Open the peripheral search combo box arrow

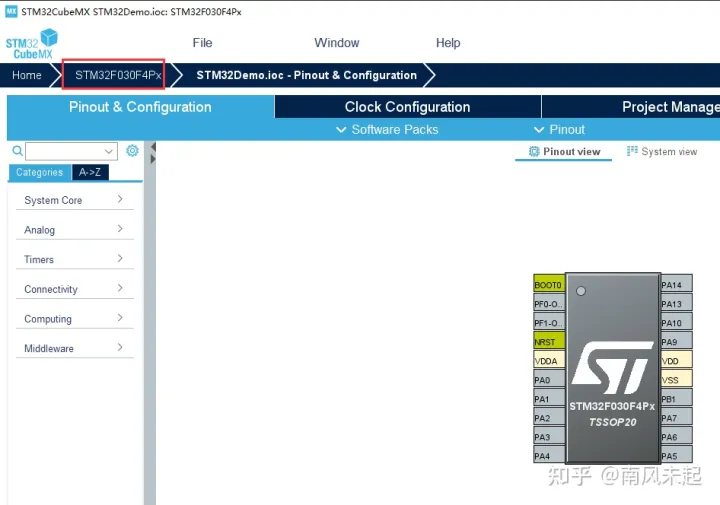[109, 151]
